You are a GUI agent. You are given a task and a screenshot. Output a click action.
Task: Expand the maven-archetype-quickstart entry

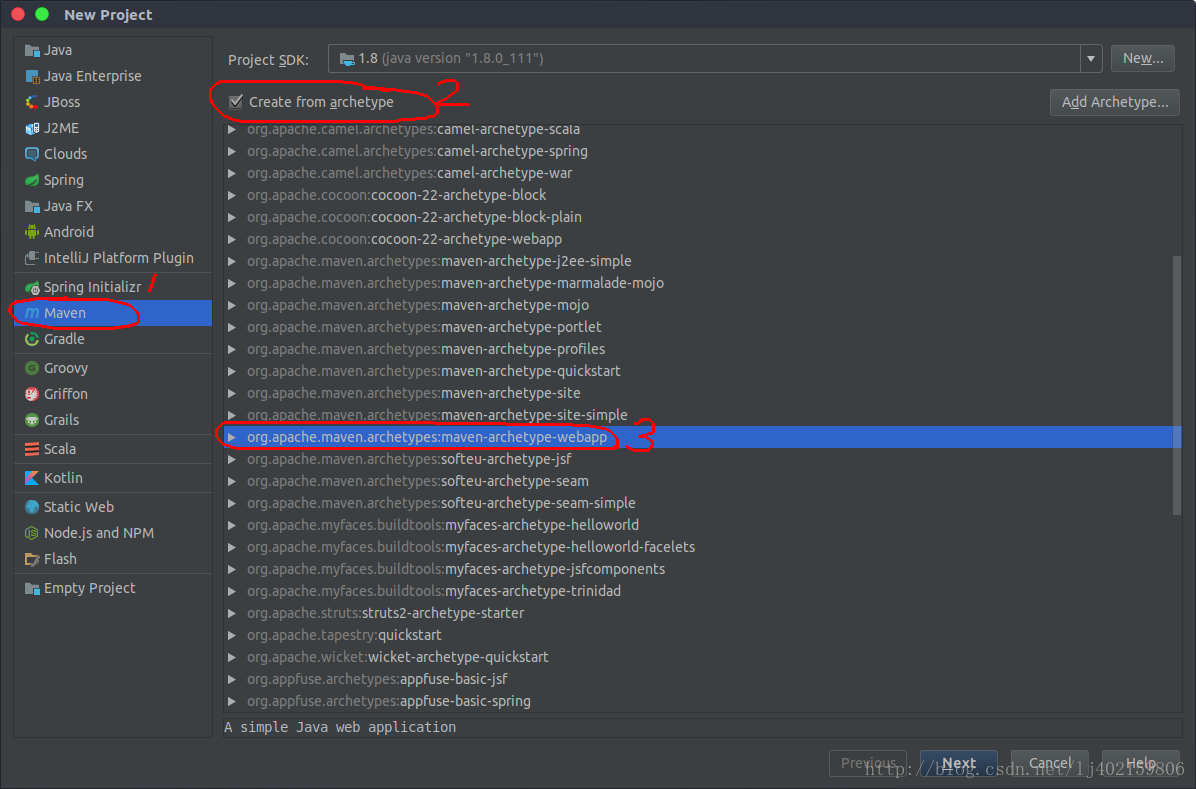point(231,371)
